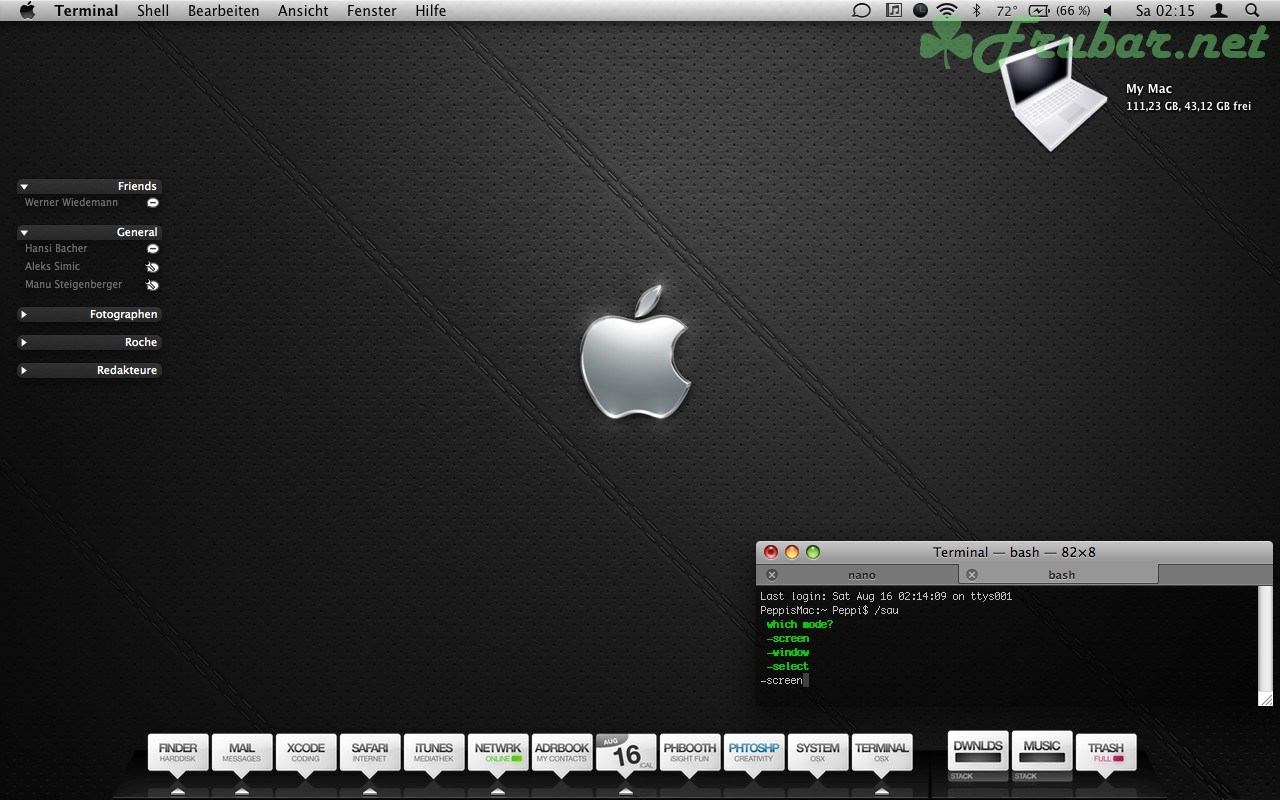Collapse the Friends group
The height and width of the screenshot is (800, 1280).
tap(24, 187)
